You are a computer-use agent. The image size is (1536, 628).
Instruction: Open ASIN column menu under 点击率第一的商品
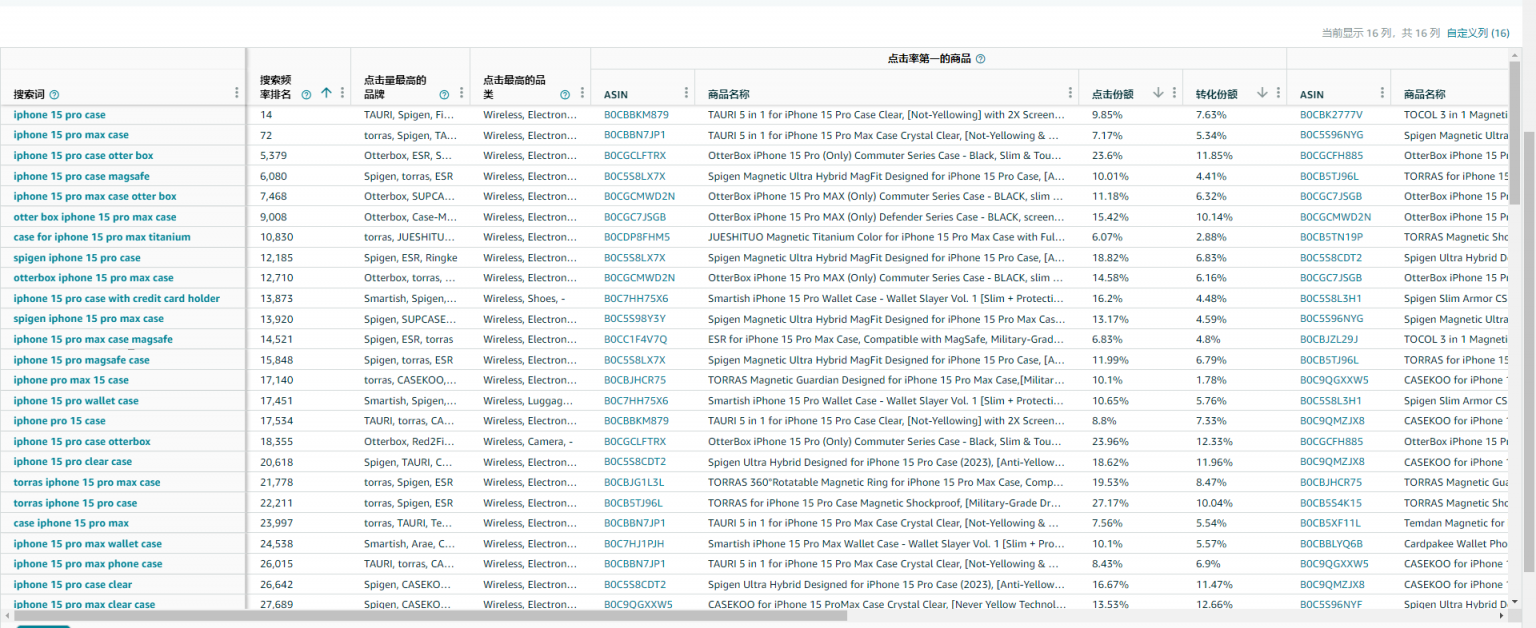686,93
